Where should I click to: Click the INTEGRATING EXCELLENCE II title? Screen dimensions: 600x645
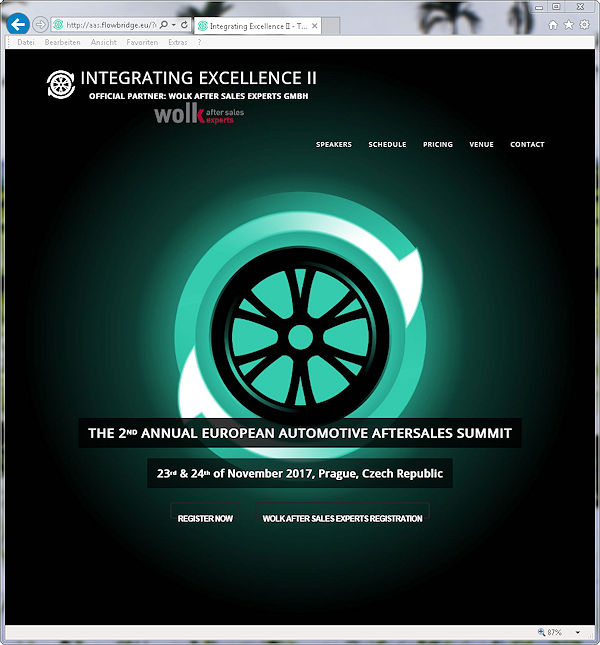[x=199, y=78]
